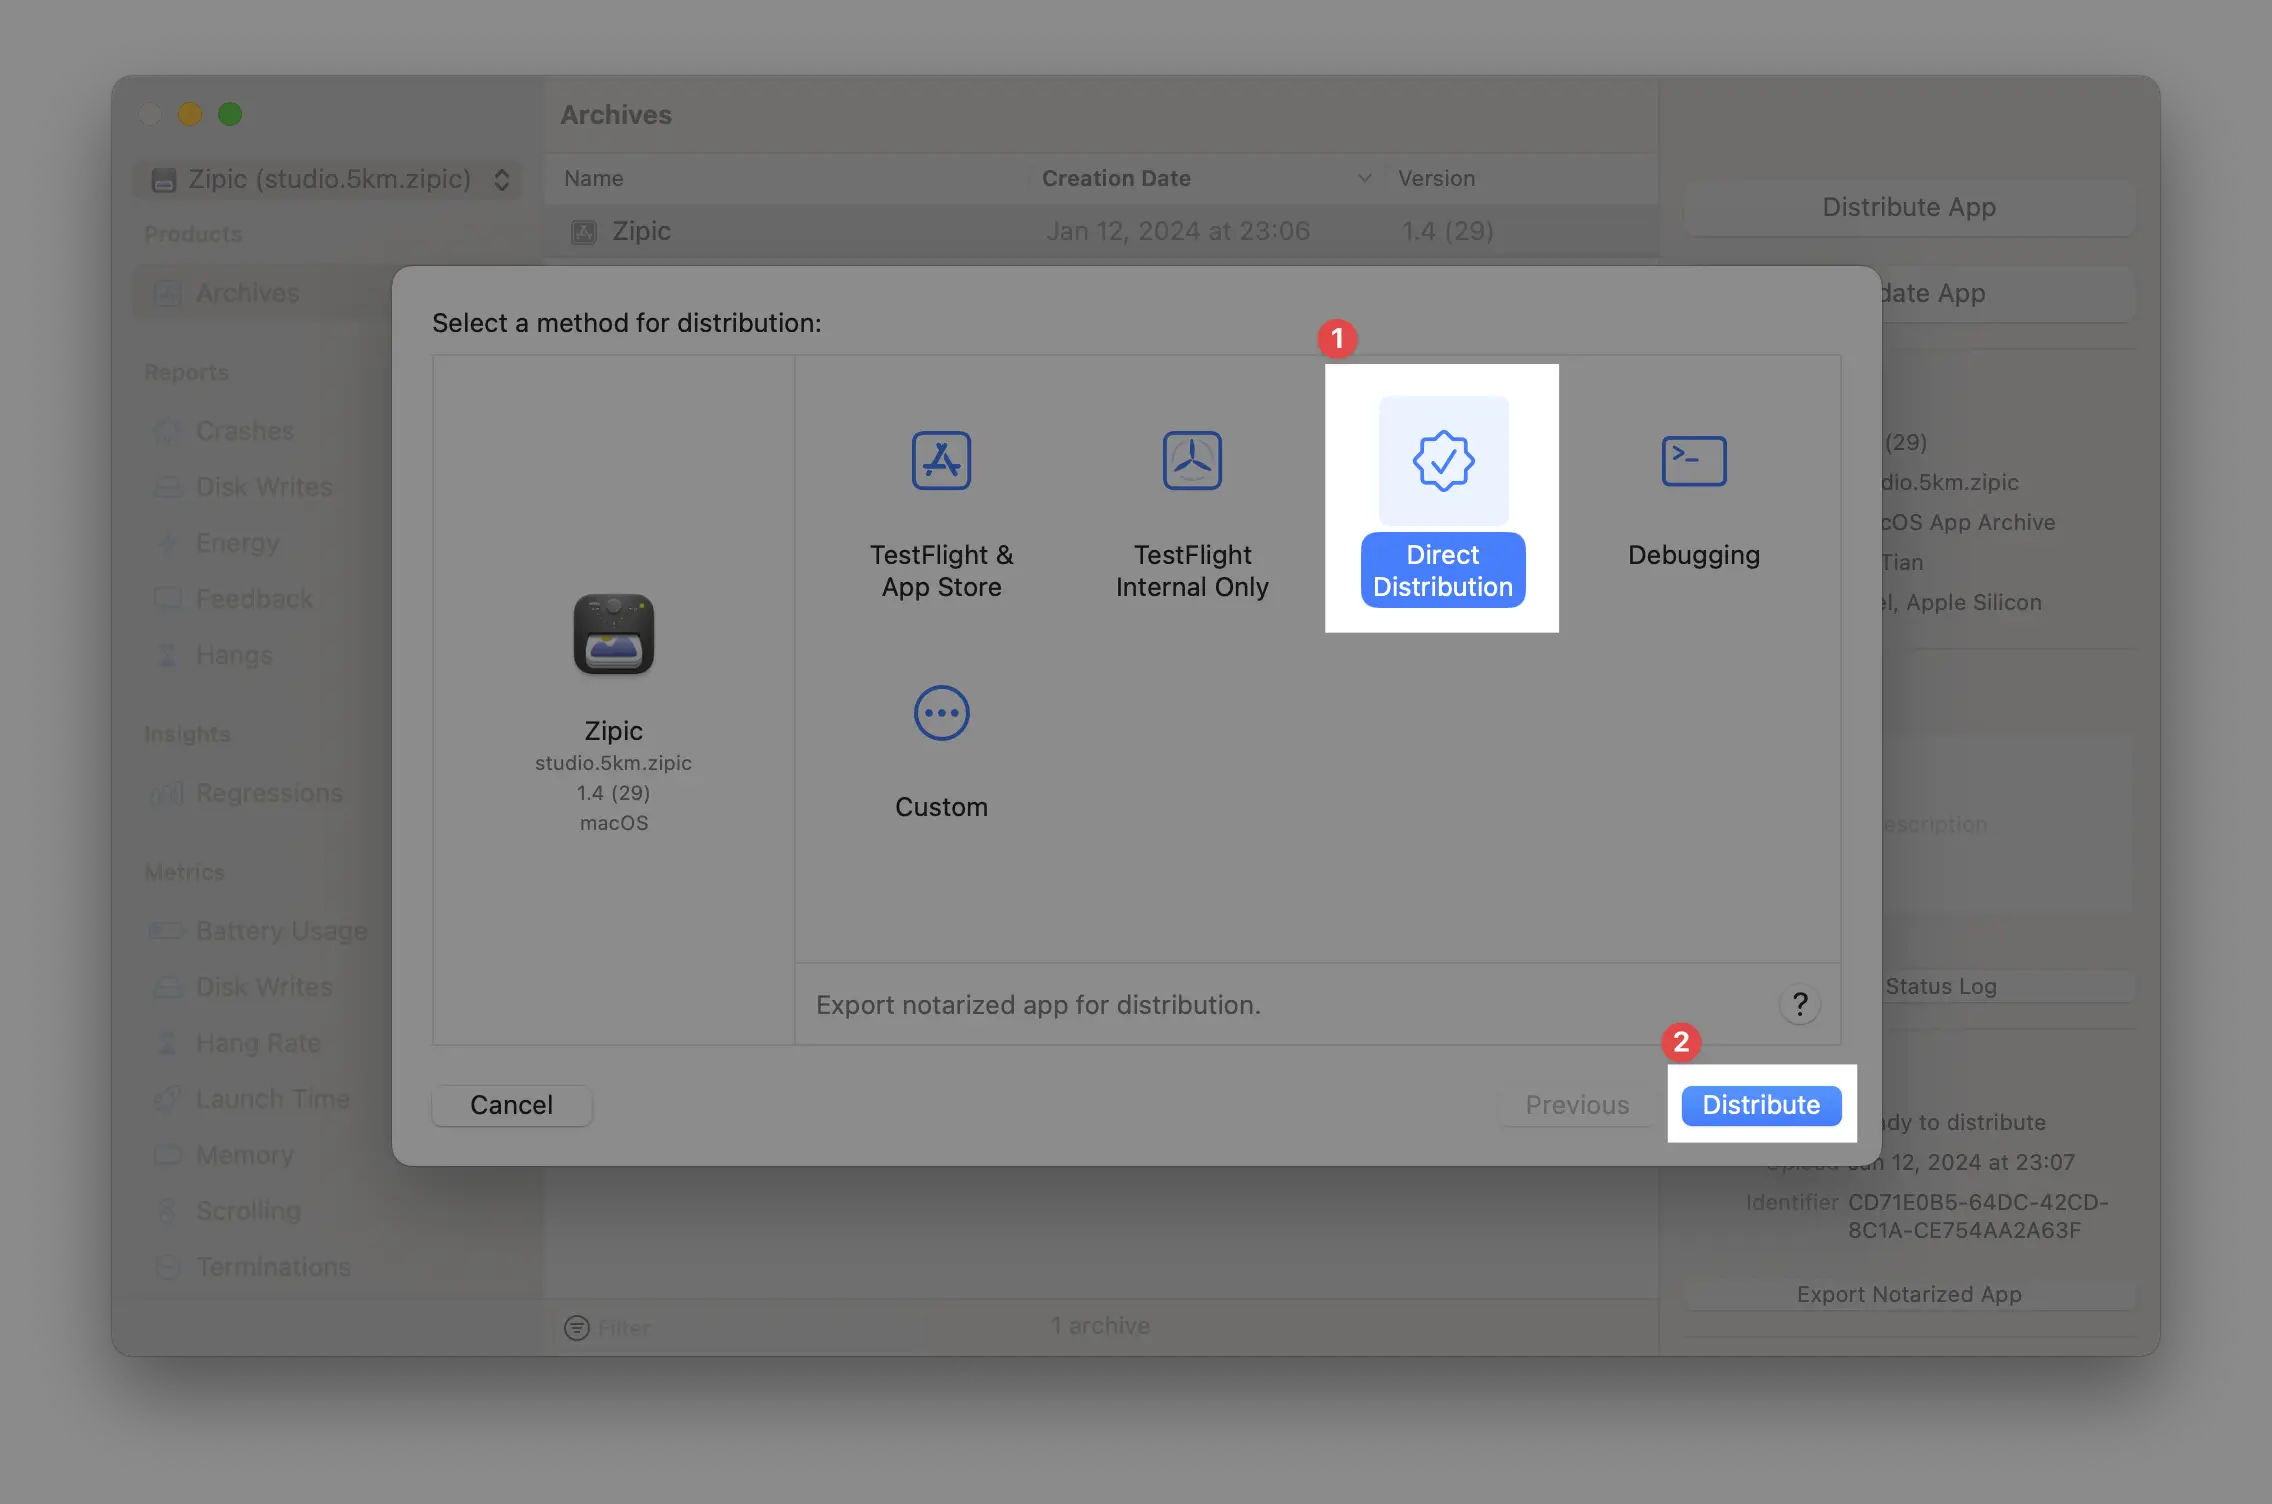The height and width of the screenshot is (1504, 2272).
Task: Click the Version column header
Action: point(1520,178)
